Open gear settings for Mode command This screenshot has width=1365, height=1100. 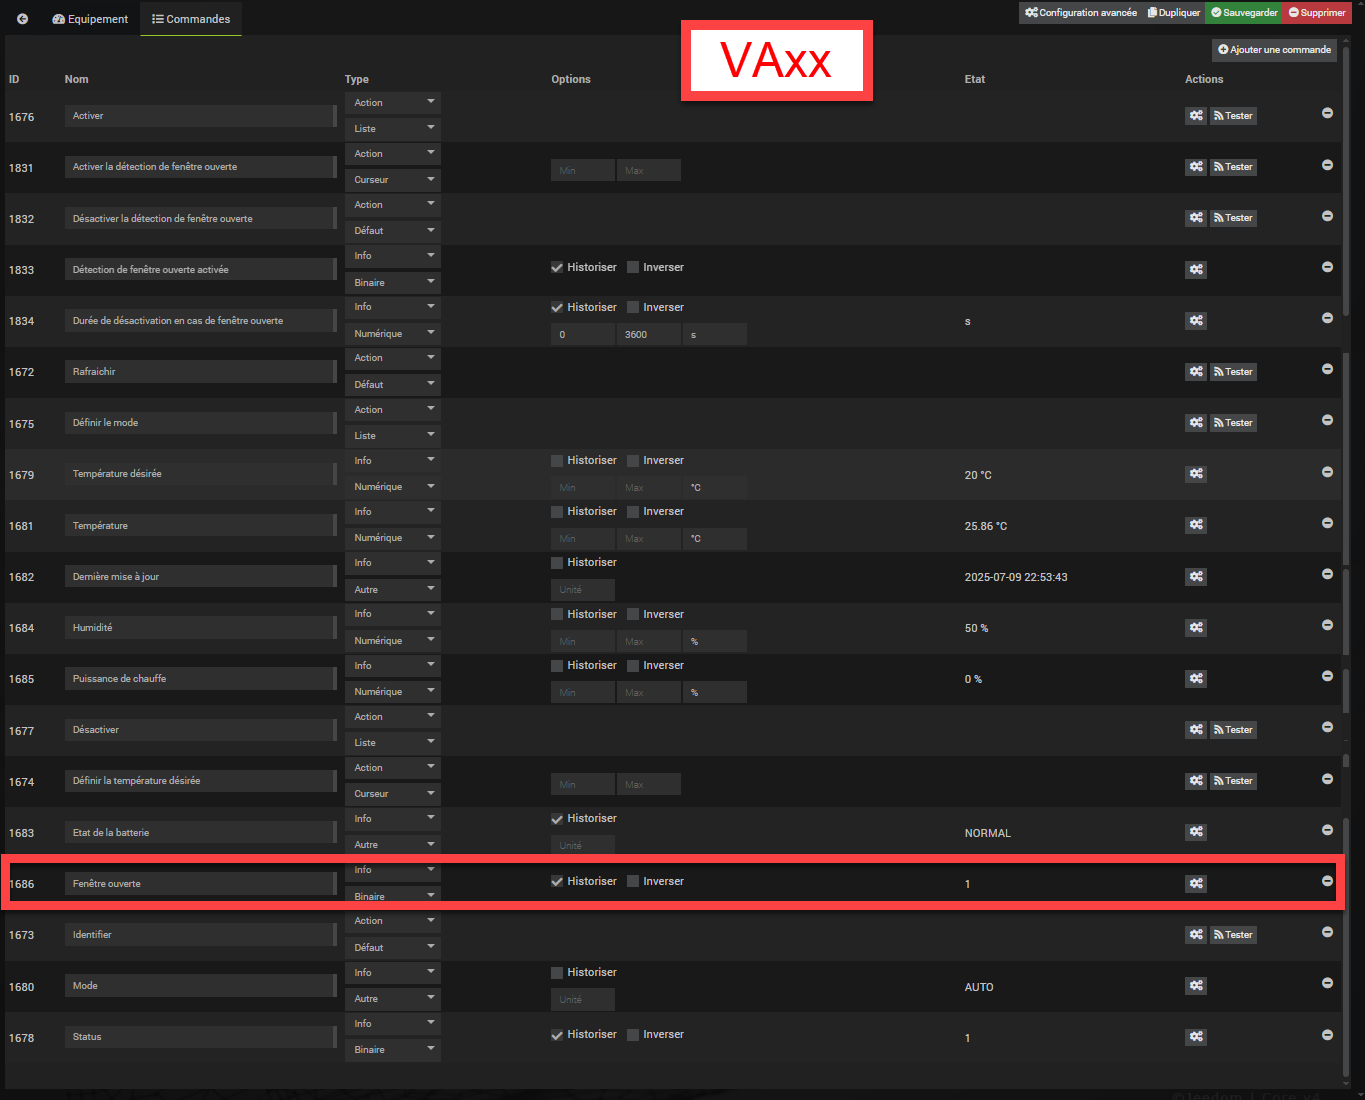pos(1196,986)
